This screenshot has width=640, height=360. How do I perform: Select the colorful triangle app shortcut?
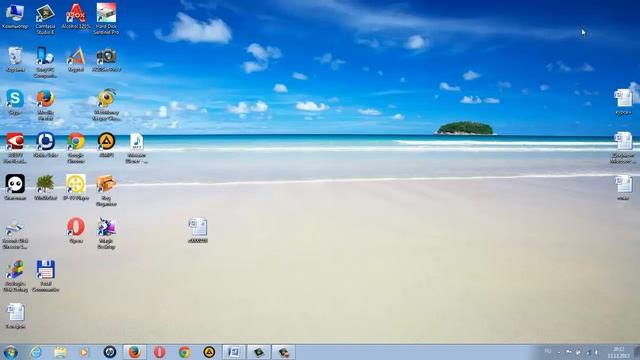point(76,60)
